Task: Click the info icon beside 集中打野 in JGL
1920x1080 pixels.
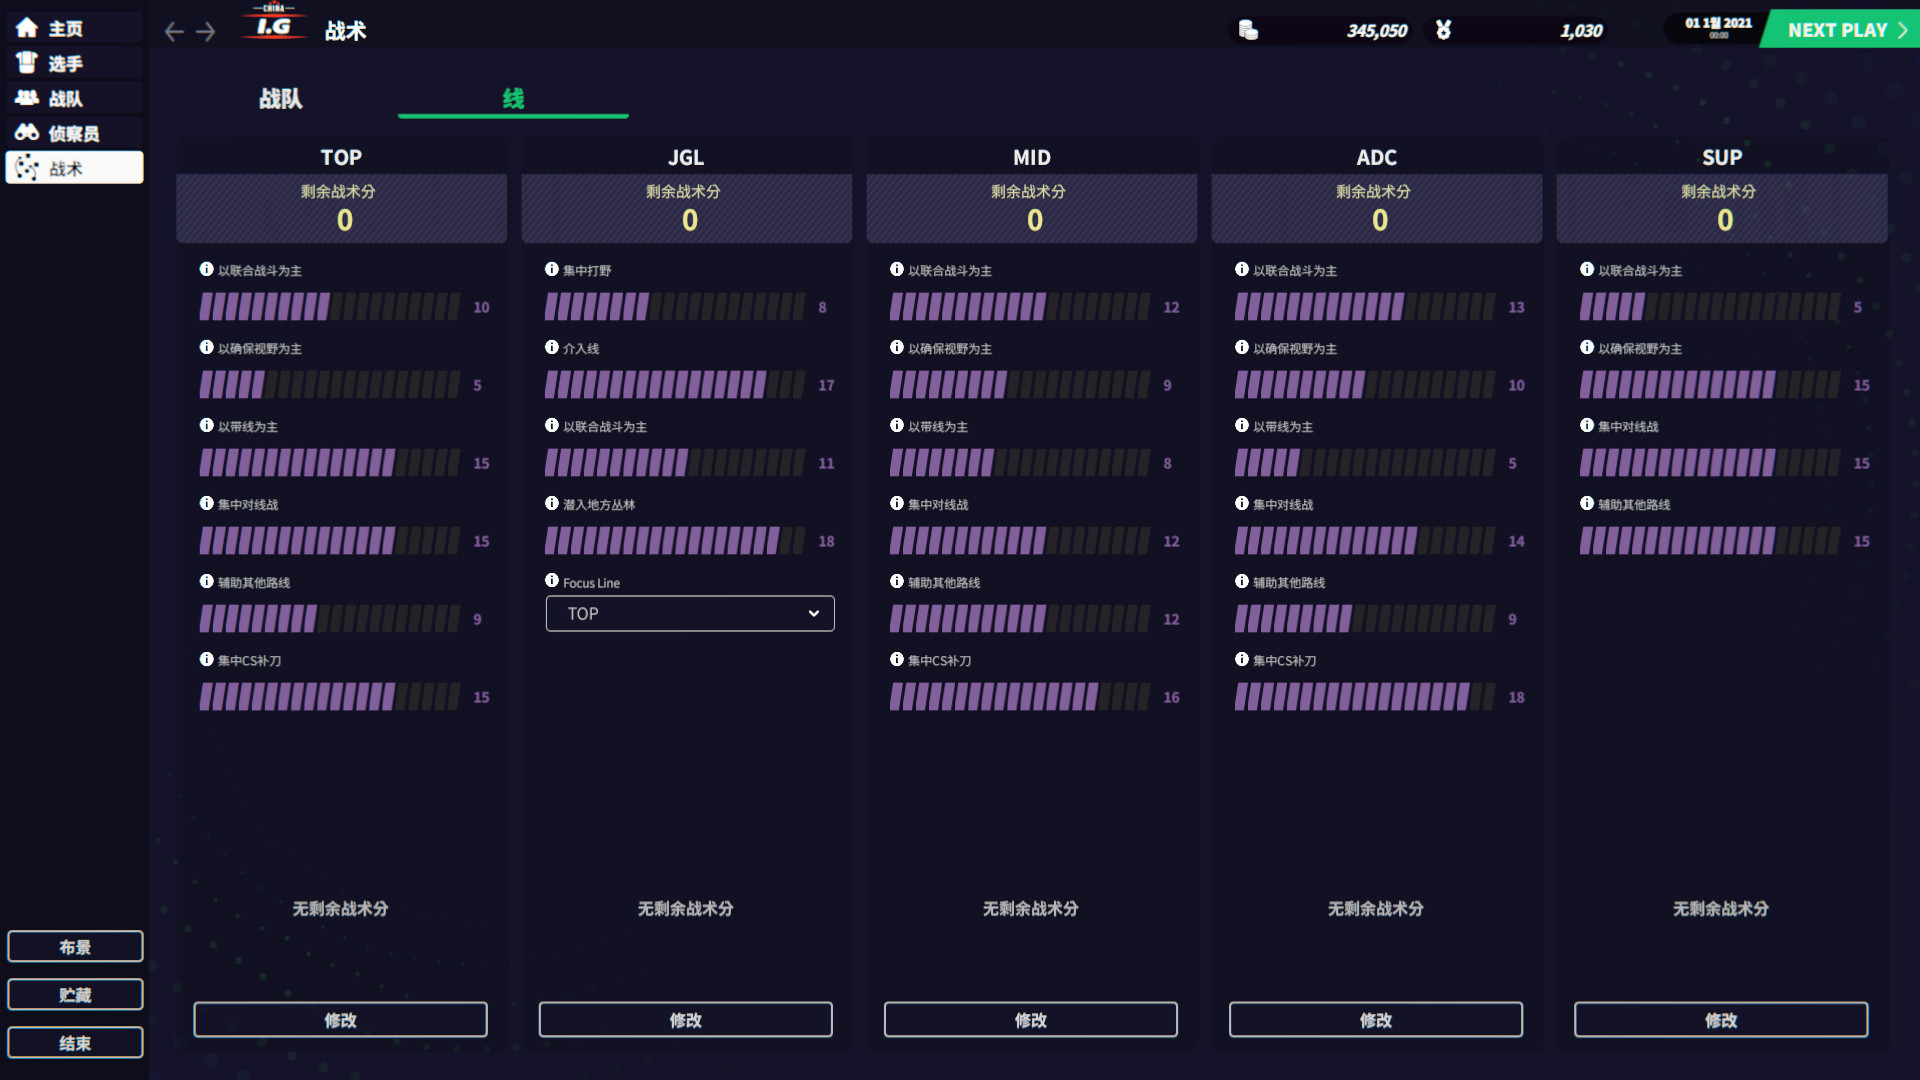Action: [551, 269]
